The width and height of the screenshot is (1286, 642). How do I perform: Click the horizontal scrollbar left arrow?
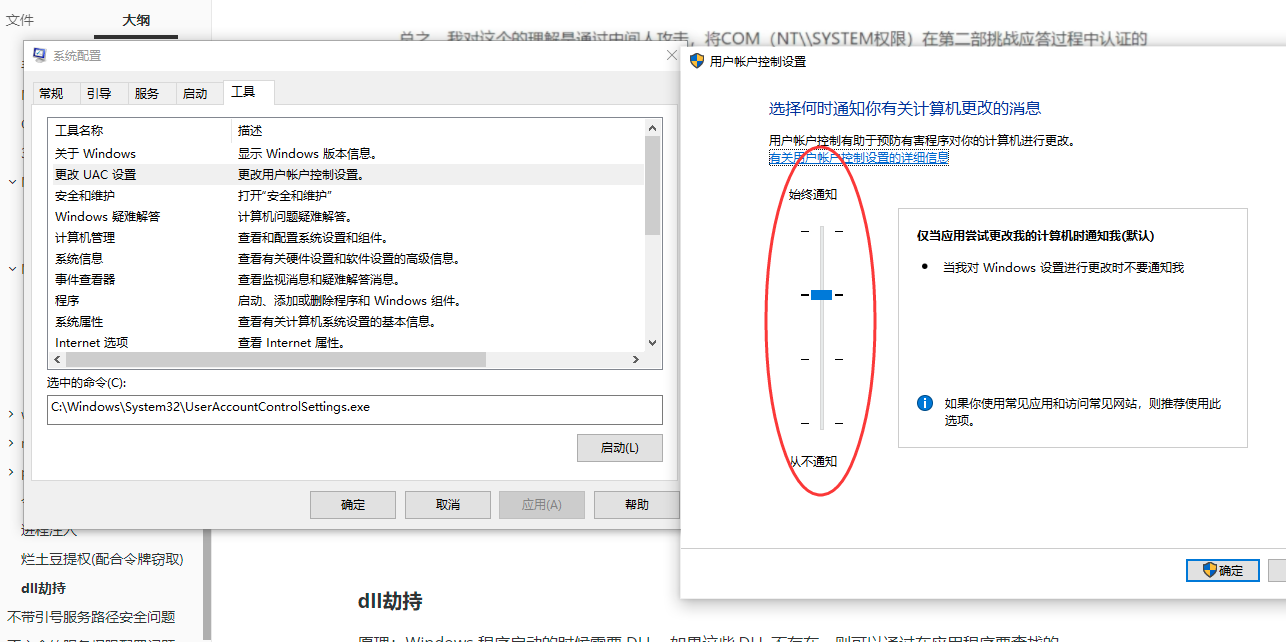coord(56,360)
